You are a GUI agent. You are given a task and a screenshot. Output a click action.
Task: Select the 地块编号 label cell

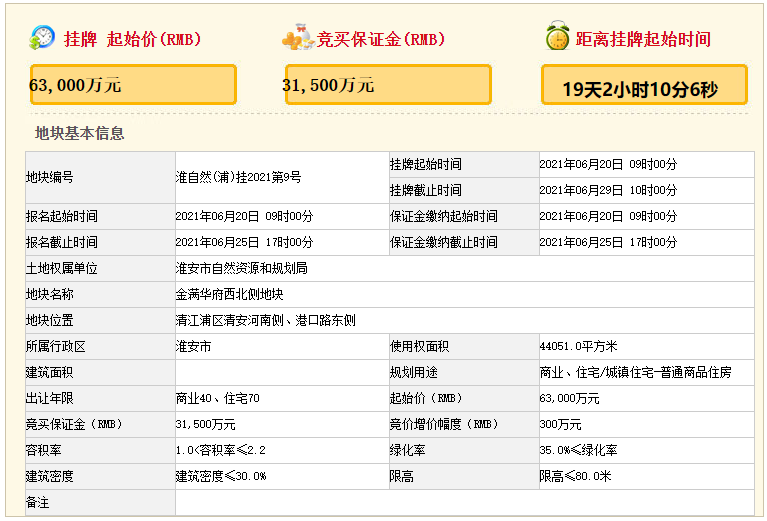tap(100, 177)
